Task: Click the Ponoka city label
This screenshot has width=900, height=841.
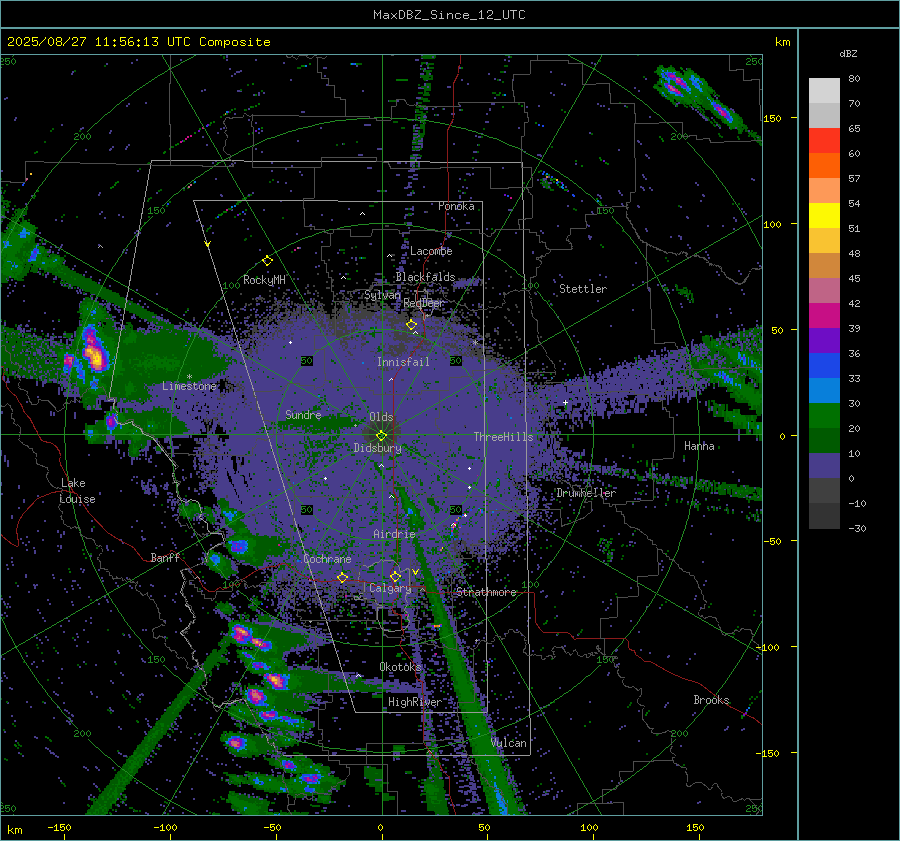Action: [x=456, y=206]
